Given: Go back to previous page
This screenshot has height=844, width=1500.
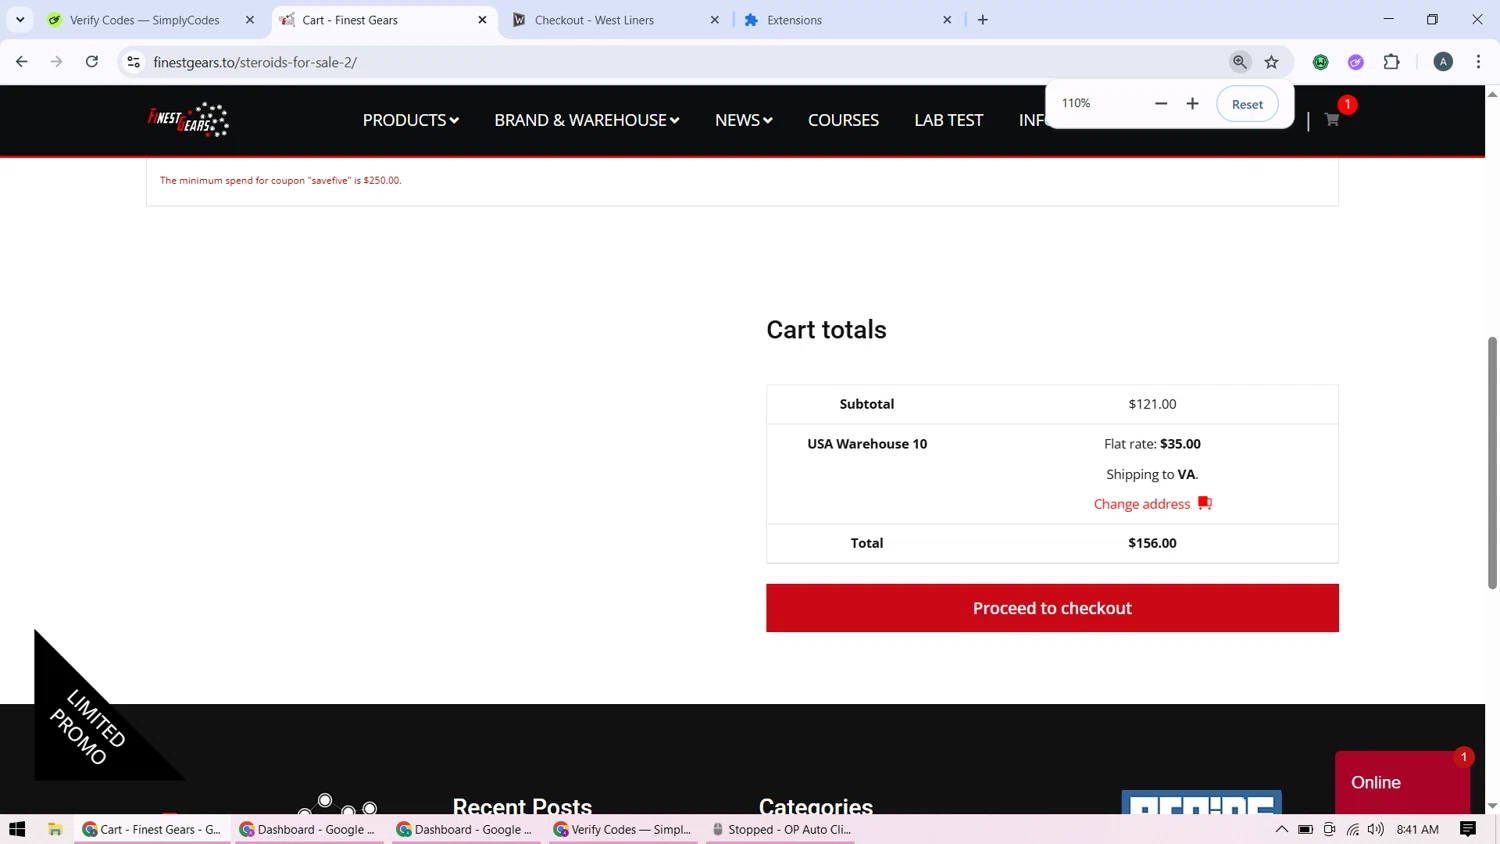Looking at the screenshot, I should click(x=21, y=62).
